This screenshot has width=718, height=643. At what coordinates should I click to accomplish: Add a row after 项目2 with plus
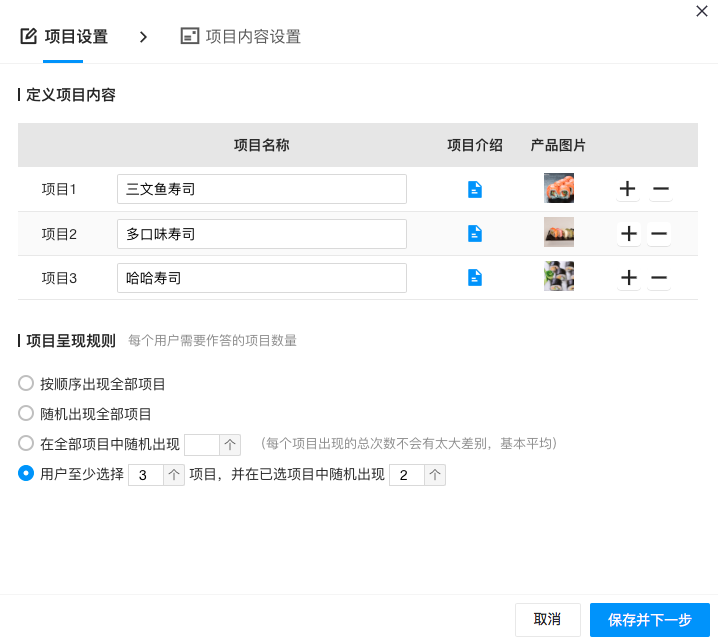(x=629, y=234)
